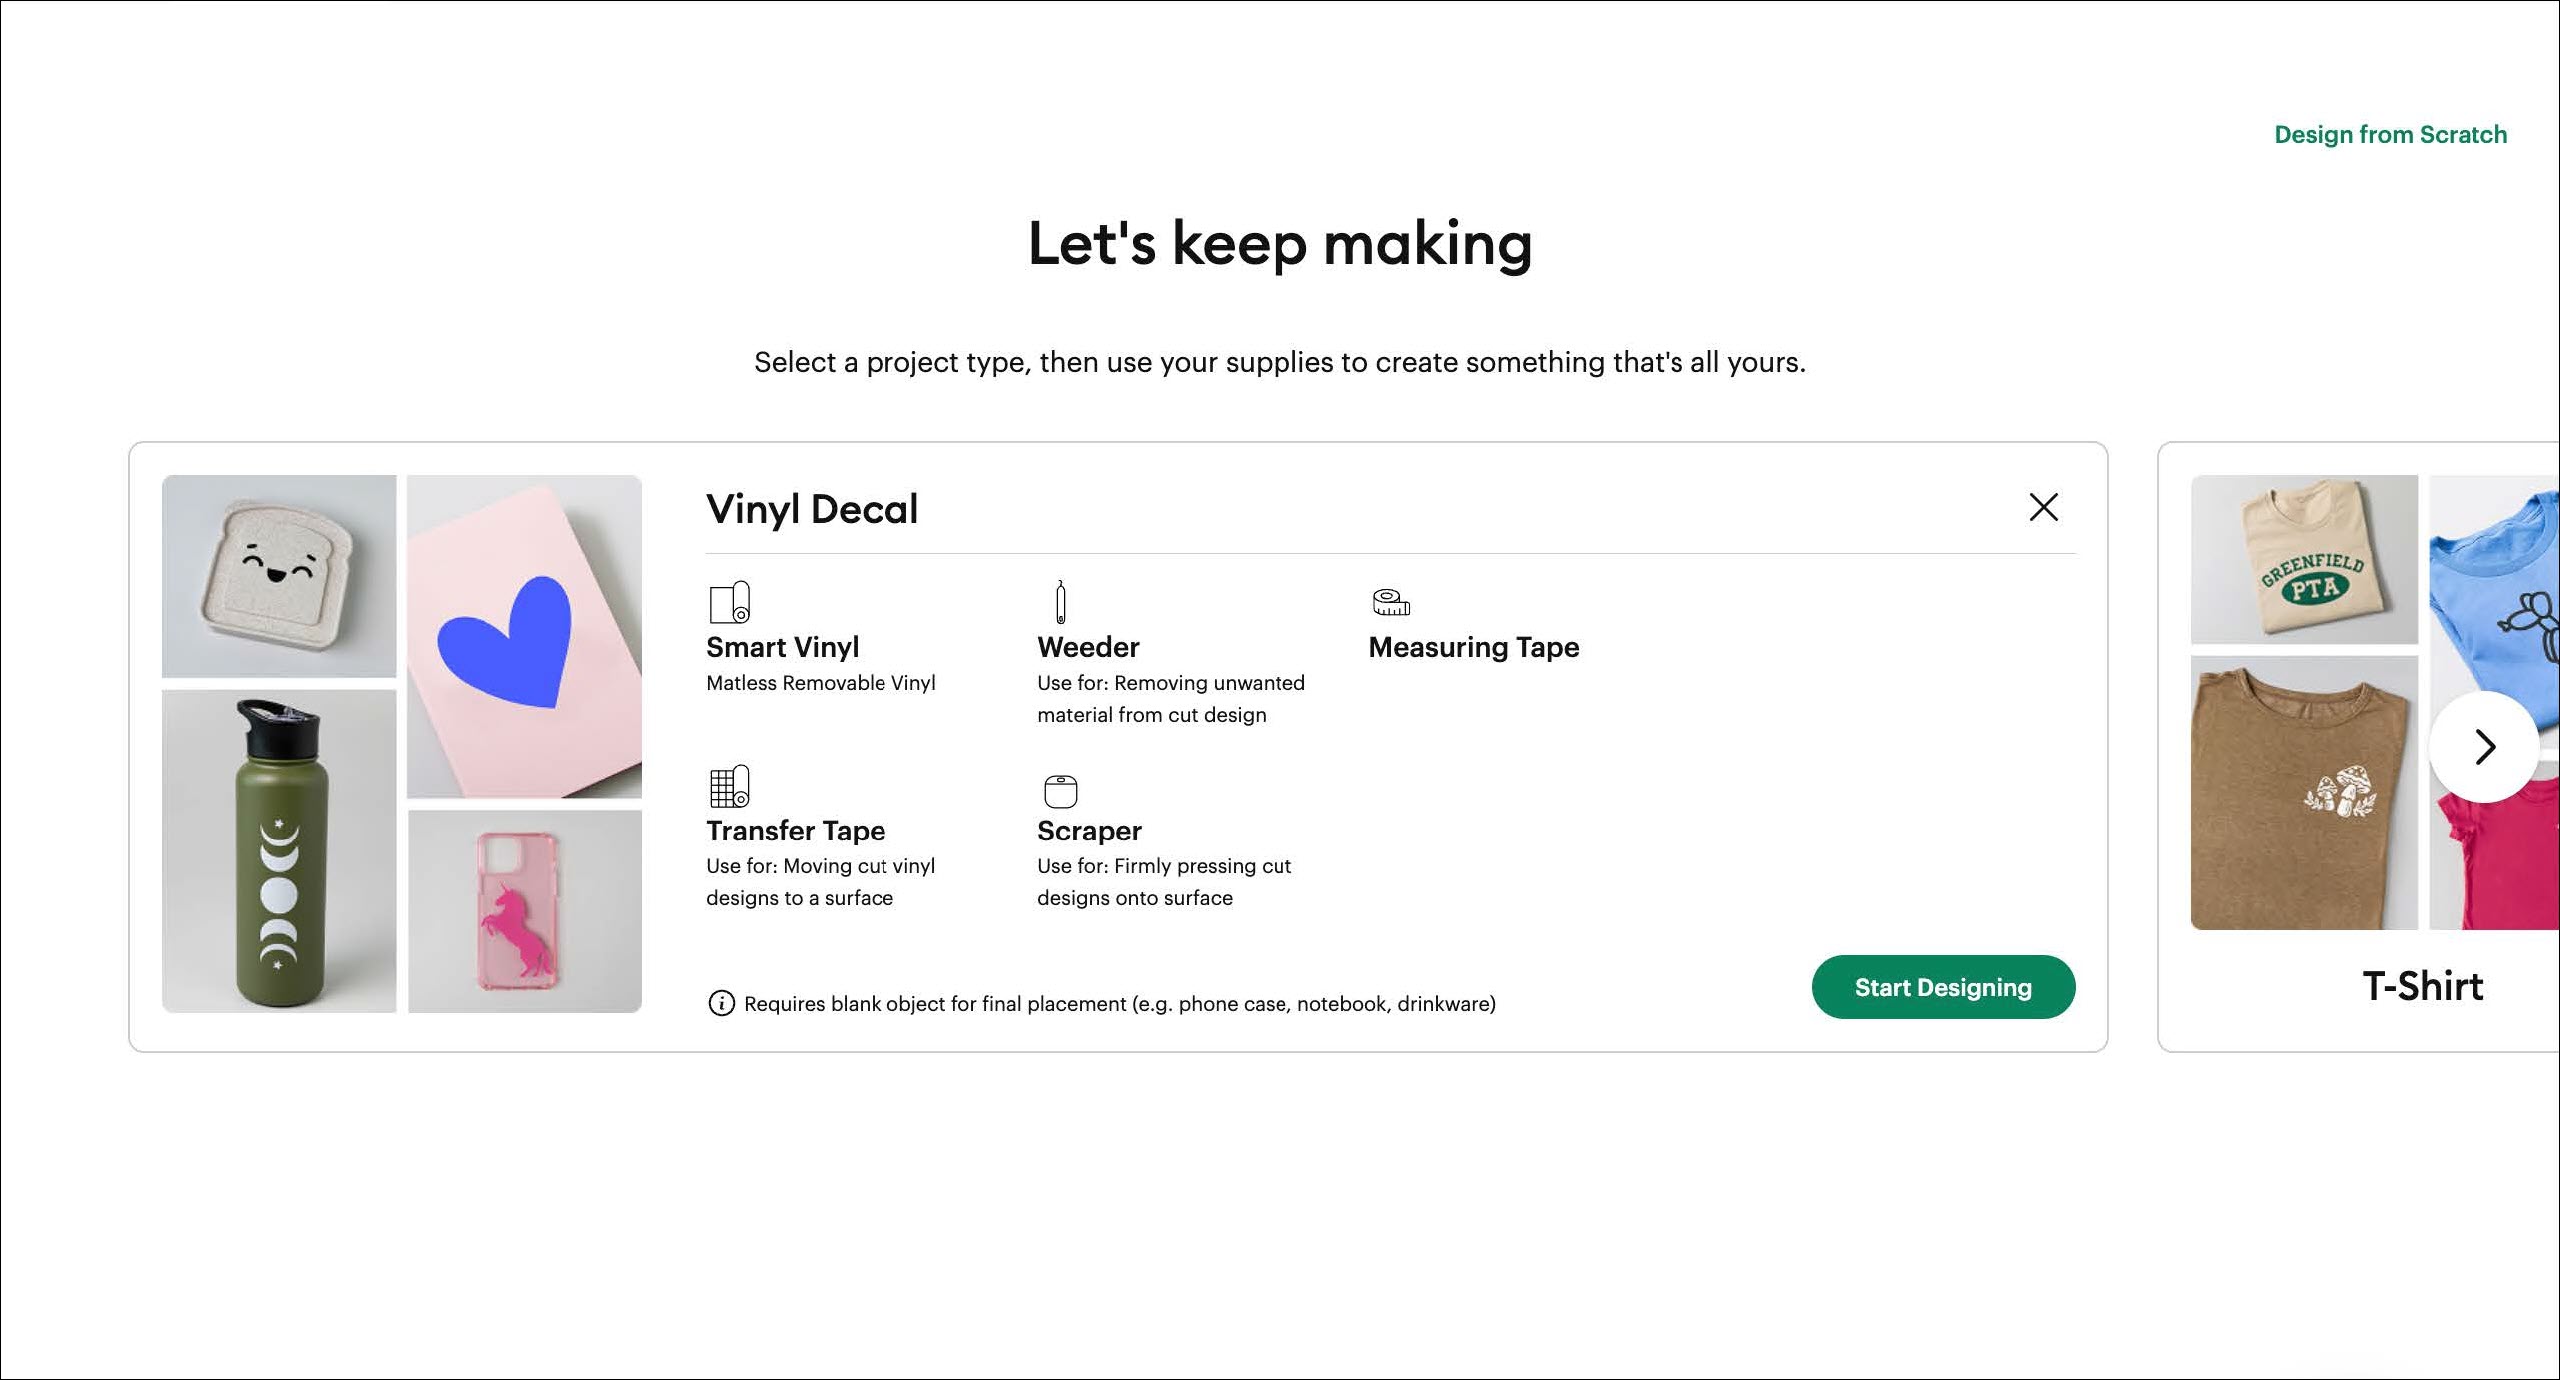Click the Weeder tool icon

point(1060,602)
